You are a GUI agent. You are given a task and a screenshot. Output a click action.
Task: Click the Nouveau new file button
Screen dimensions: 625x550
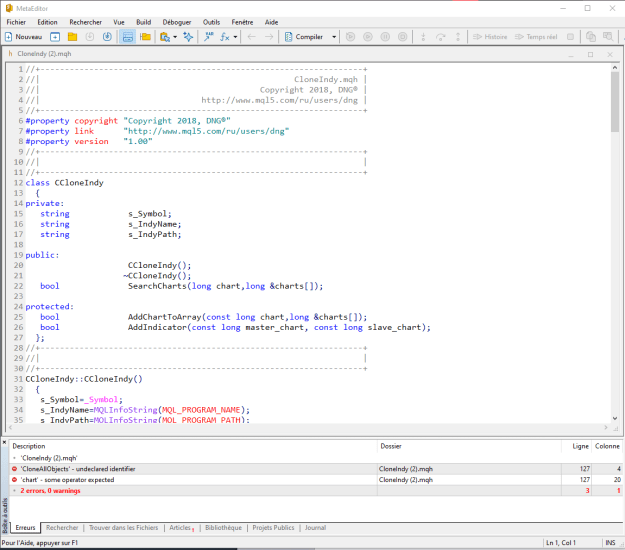pos(23,37)
